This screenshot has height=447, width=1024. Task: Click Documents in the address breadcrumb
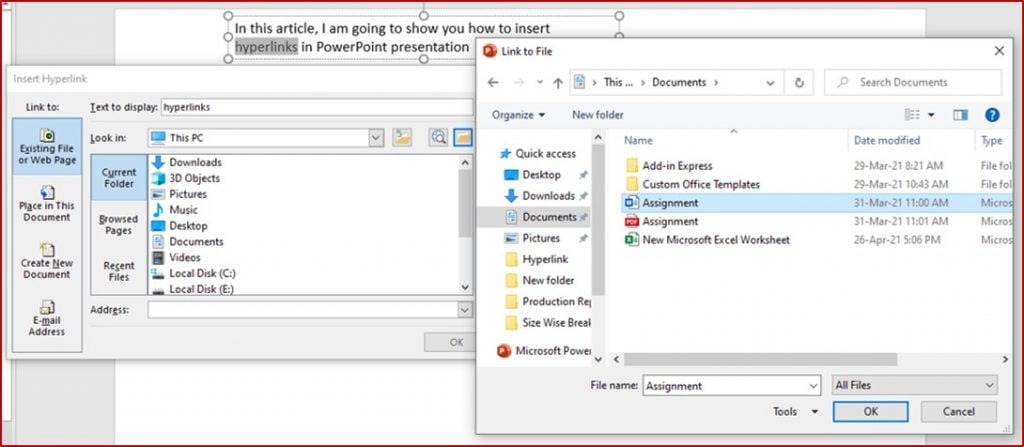[679, 83]
